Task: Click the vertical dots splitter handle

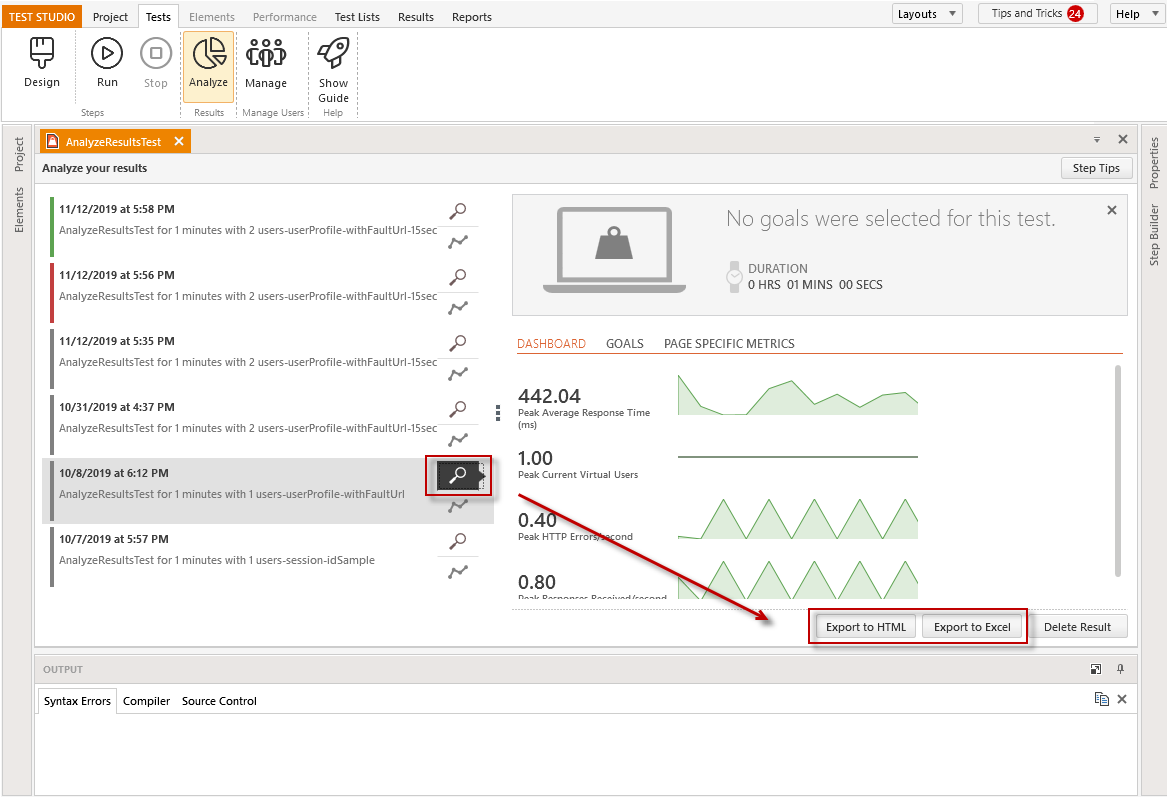Action: coord(498,413)
